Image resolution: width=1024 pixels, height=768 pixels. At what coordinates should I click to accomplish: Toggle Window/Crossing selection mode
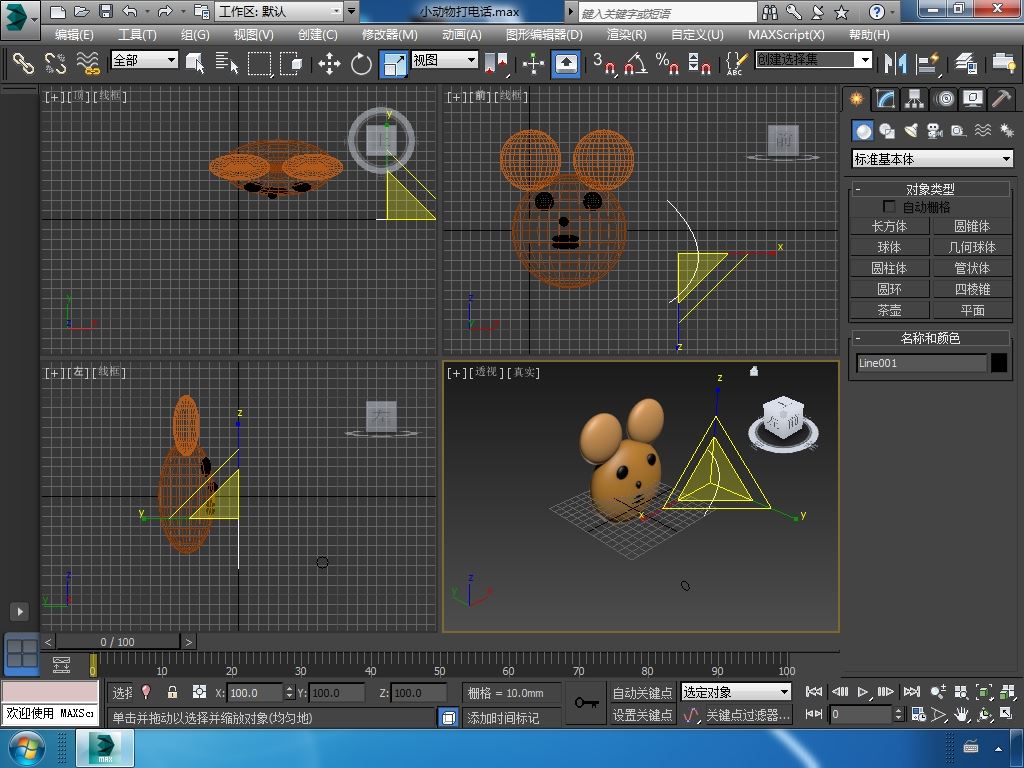[291, 63]
